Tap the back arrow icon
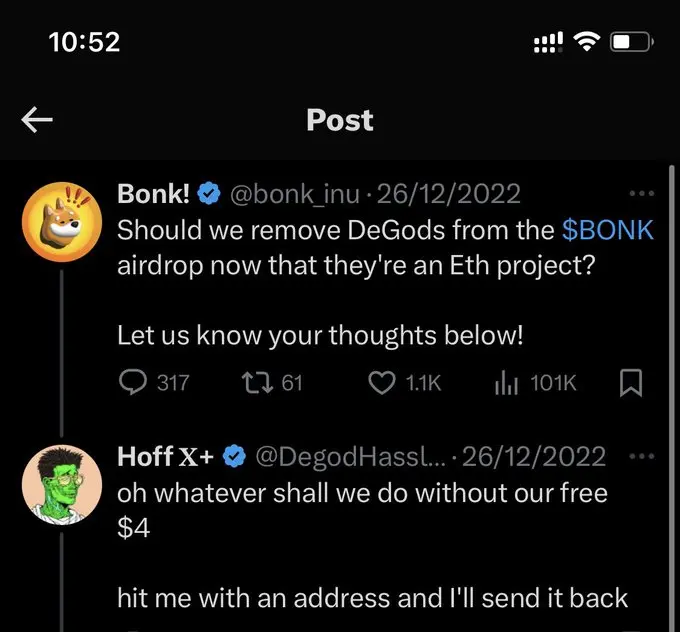 [x=37, y=120]
